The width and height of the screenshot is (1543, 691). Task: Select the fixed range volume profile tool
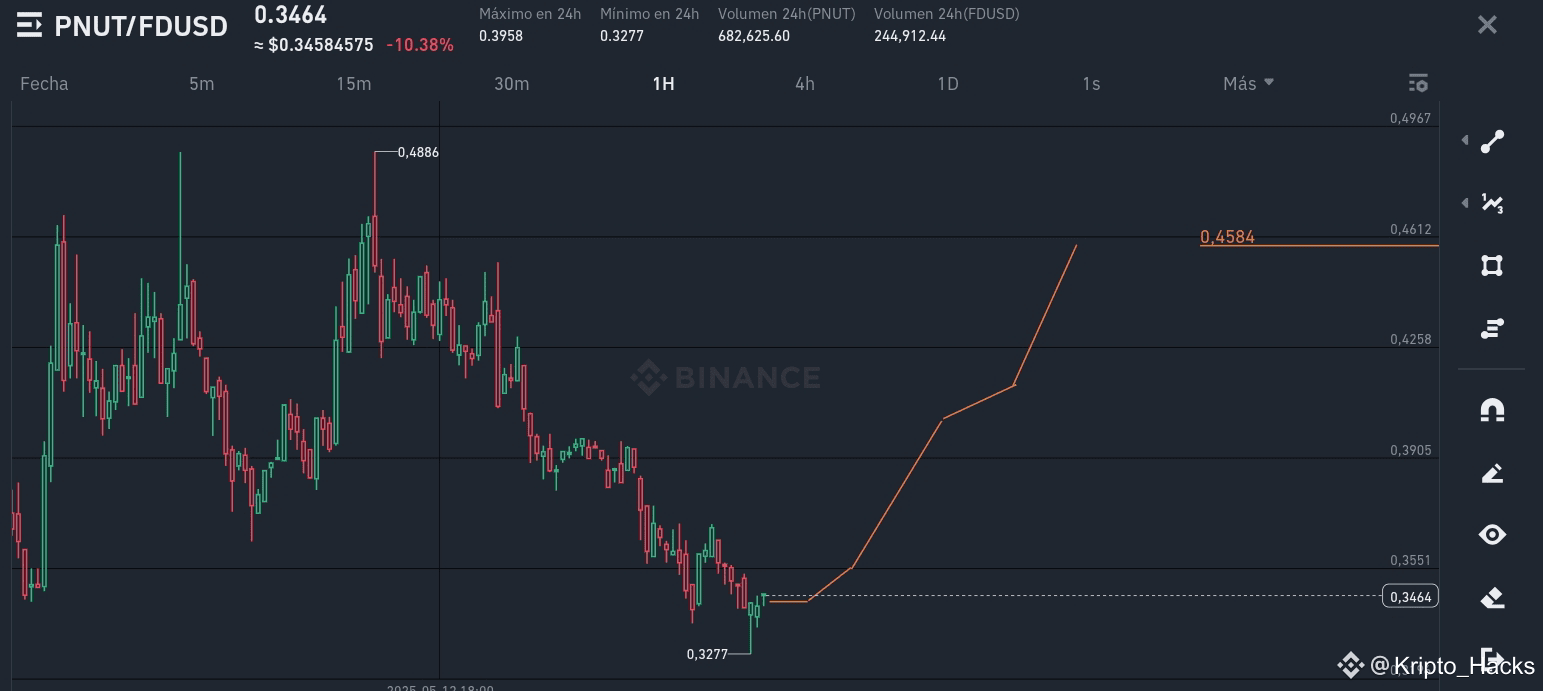pos(1492,328)
